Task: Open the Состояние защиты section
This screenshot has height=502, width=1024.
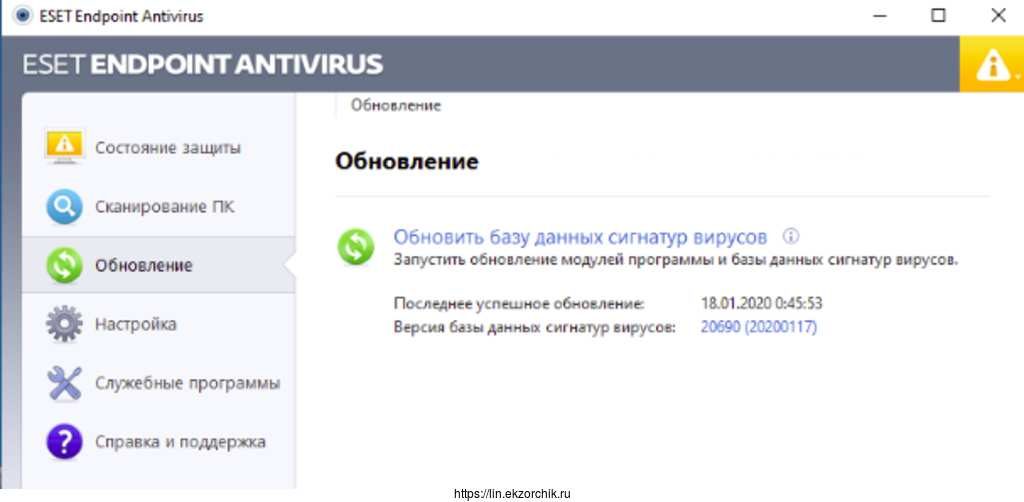Action: 167,148
